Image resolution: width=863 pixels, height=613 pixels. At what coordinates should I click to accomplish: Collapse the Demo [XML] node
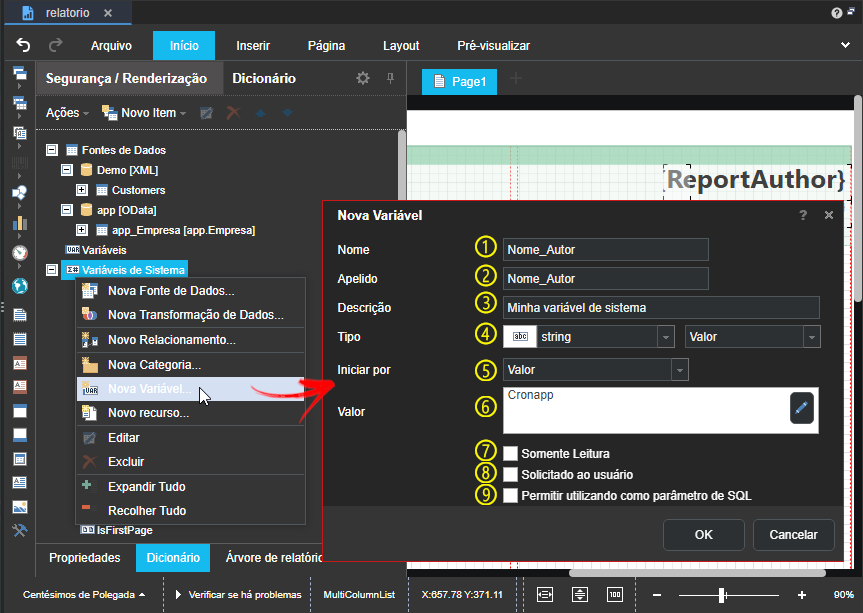(x=67, y=170)
